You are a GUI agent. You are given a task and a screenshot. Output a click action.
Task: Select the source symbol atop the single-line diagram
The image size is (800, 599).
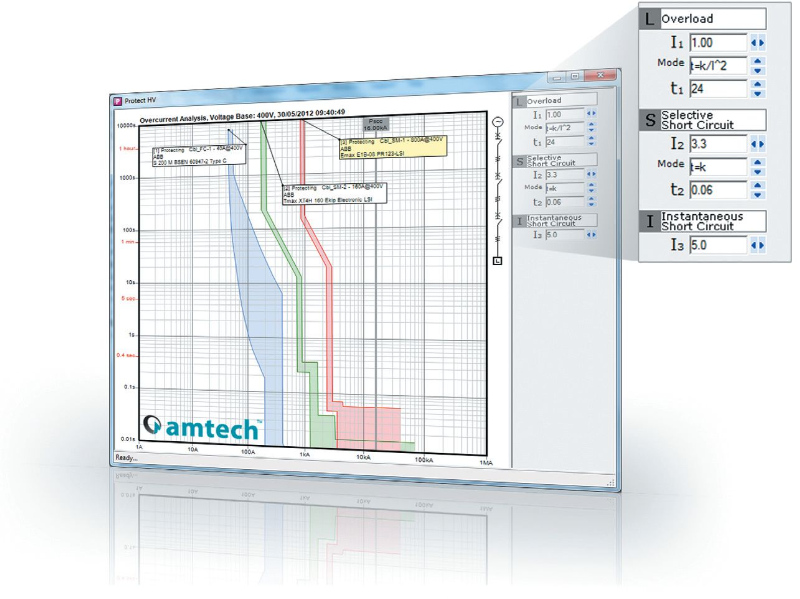(497, 123)
